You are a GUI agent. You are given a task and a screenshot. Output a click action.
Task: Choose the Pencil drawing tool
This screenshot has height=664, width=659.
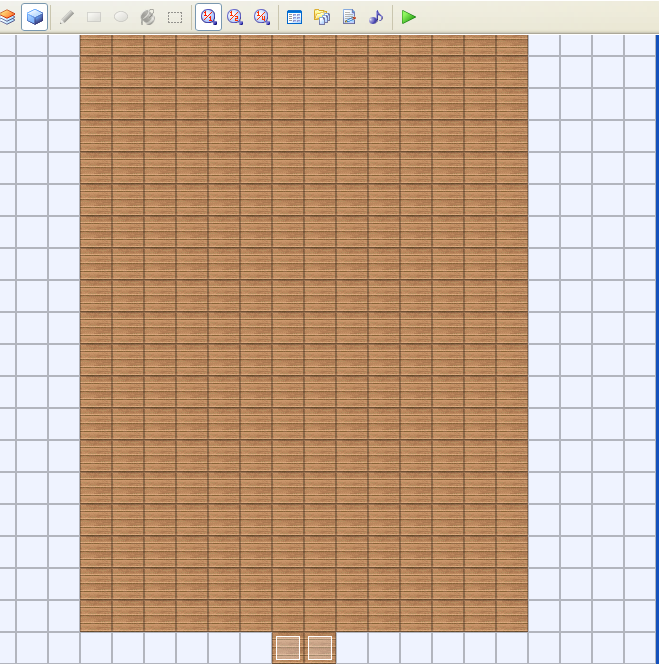point(67,17)
